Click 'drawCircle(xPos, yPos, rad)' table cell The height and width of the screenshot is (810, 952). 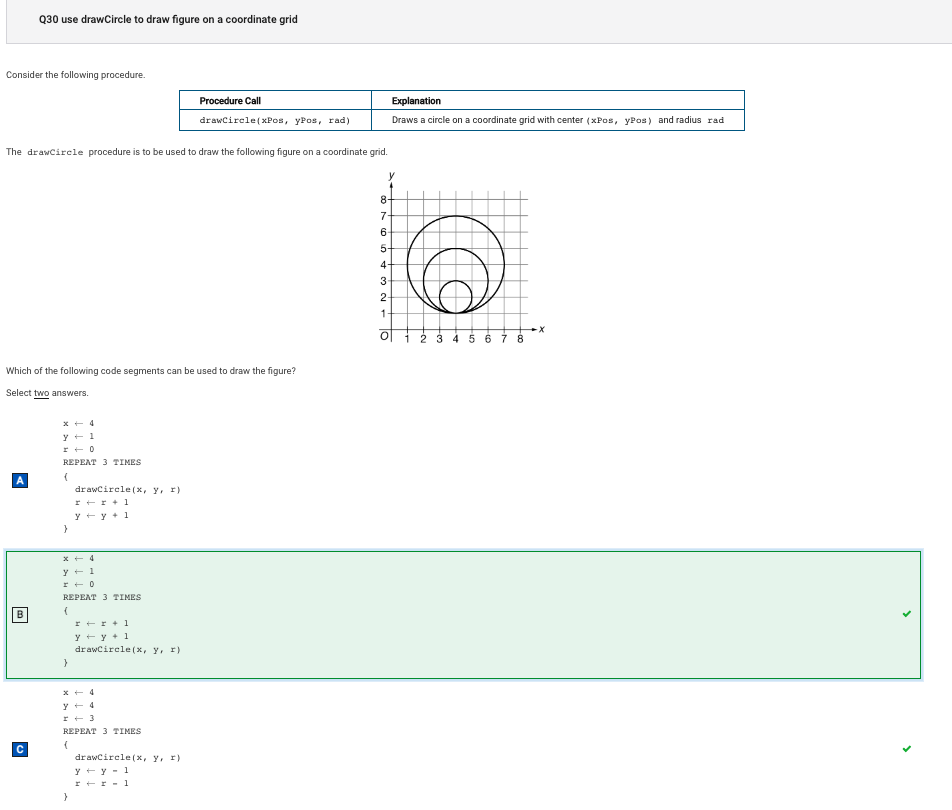[275, 120]
